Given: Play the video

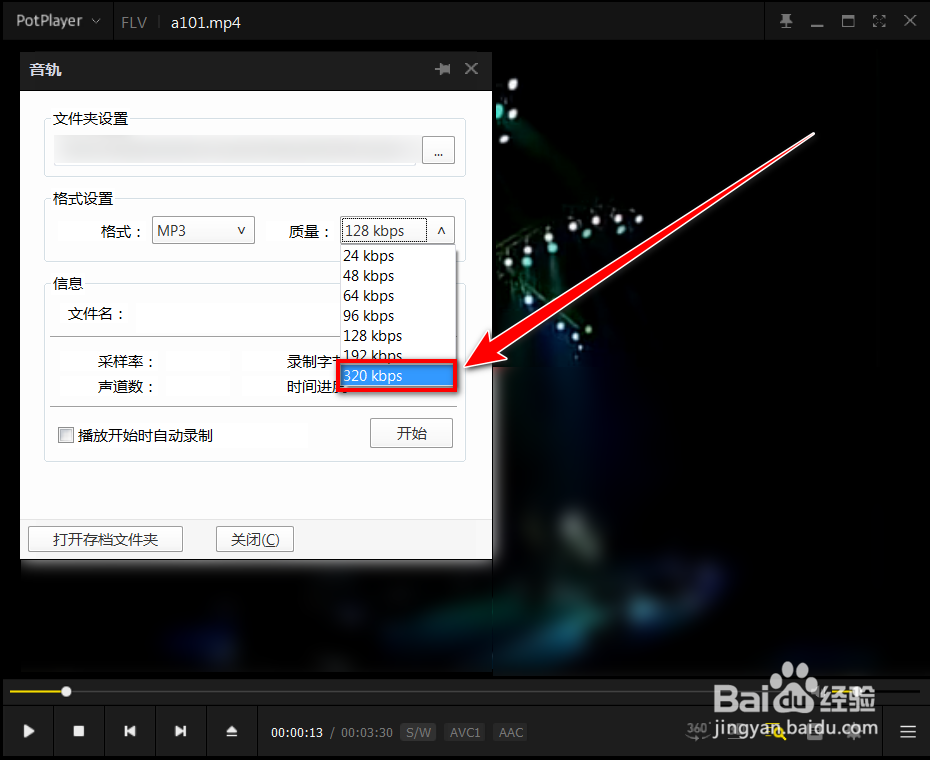Looking at the screenshot, I should coord(28,731).
